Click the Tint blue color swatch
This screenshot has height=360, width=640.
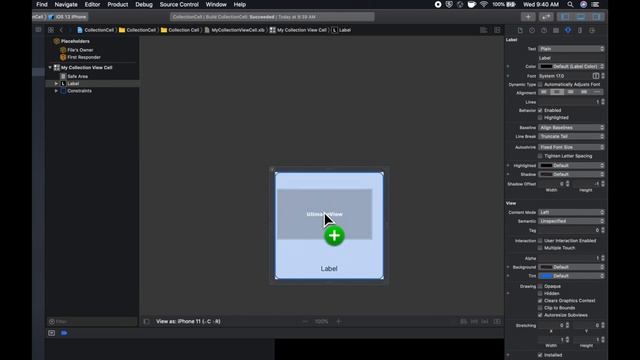pos(546,276)
